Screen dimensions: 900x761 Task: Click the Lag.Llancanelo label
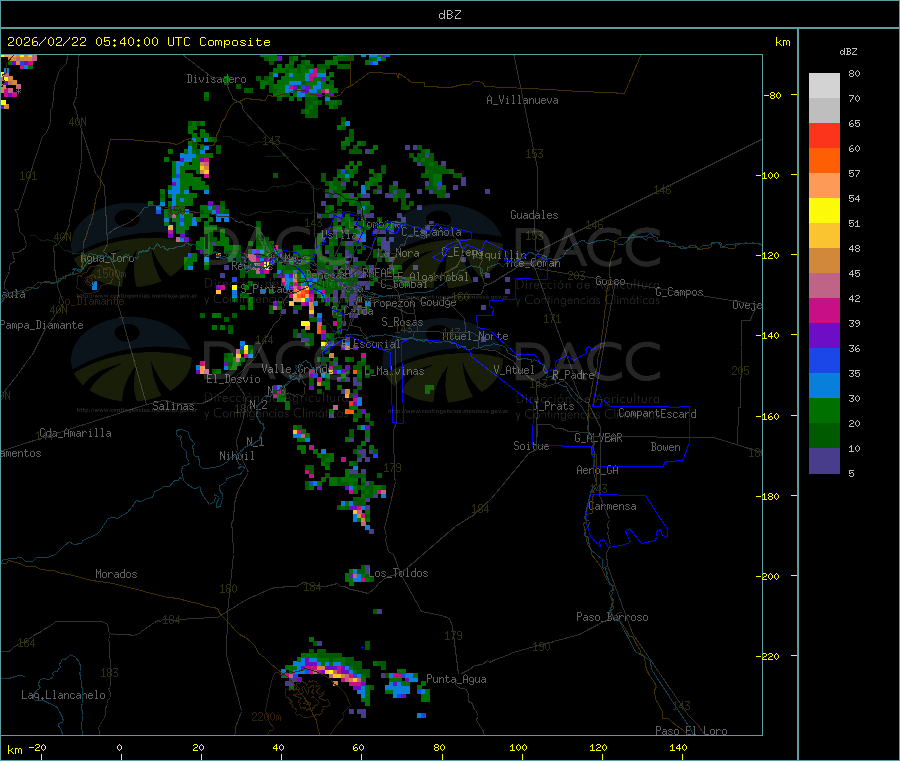point(64,695)
